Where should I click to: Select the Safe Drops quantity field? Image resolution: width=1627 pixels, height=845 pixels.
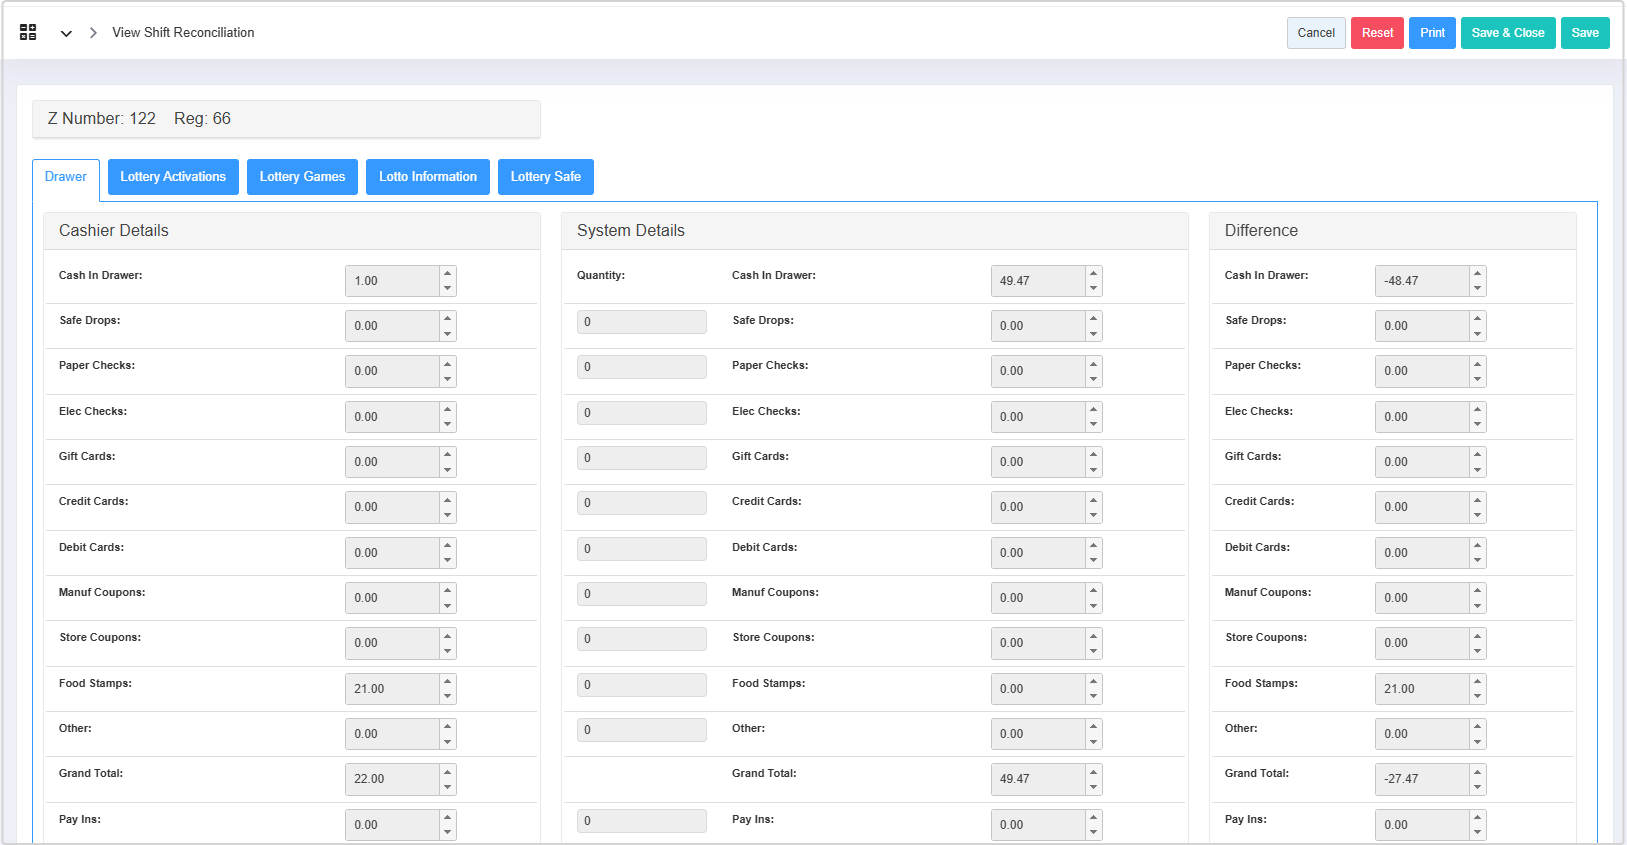641,322
